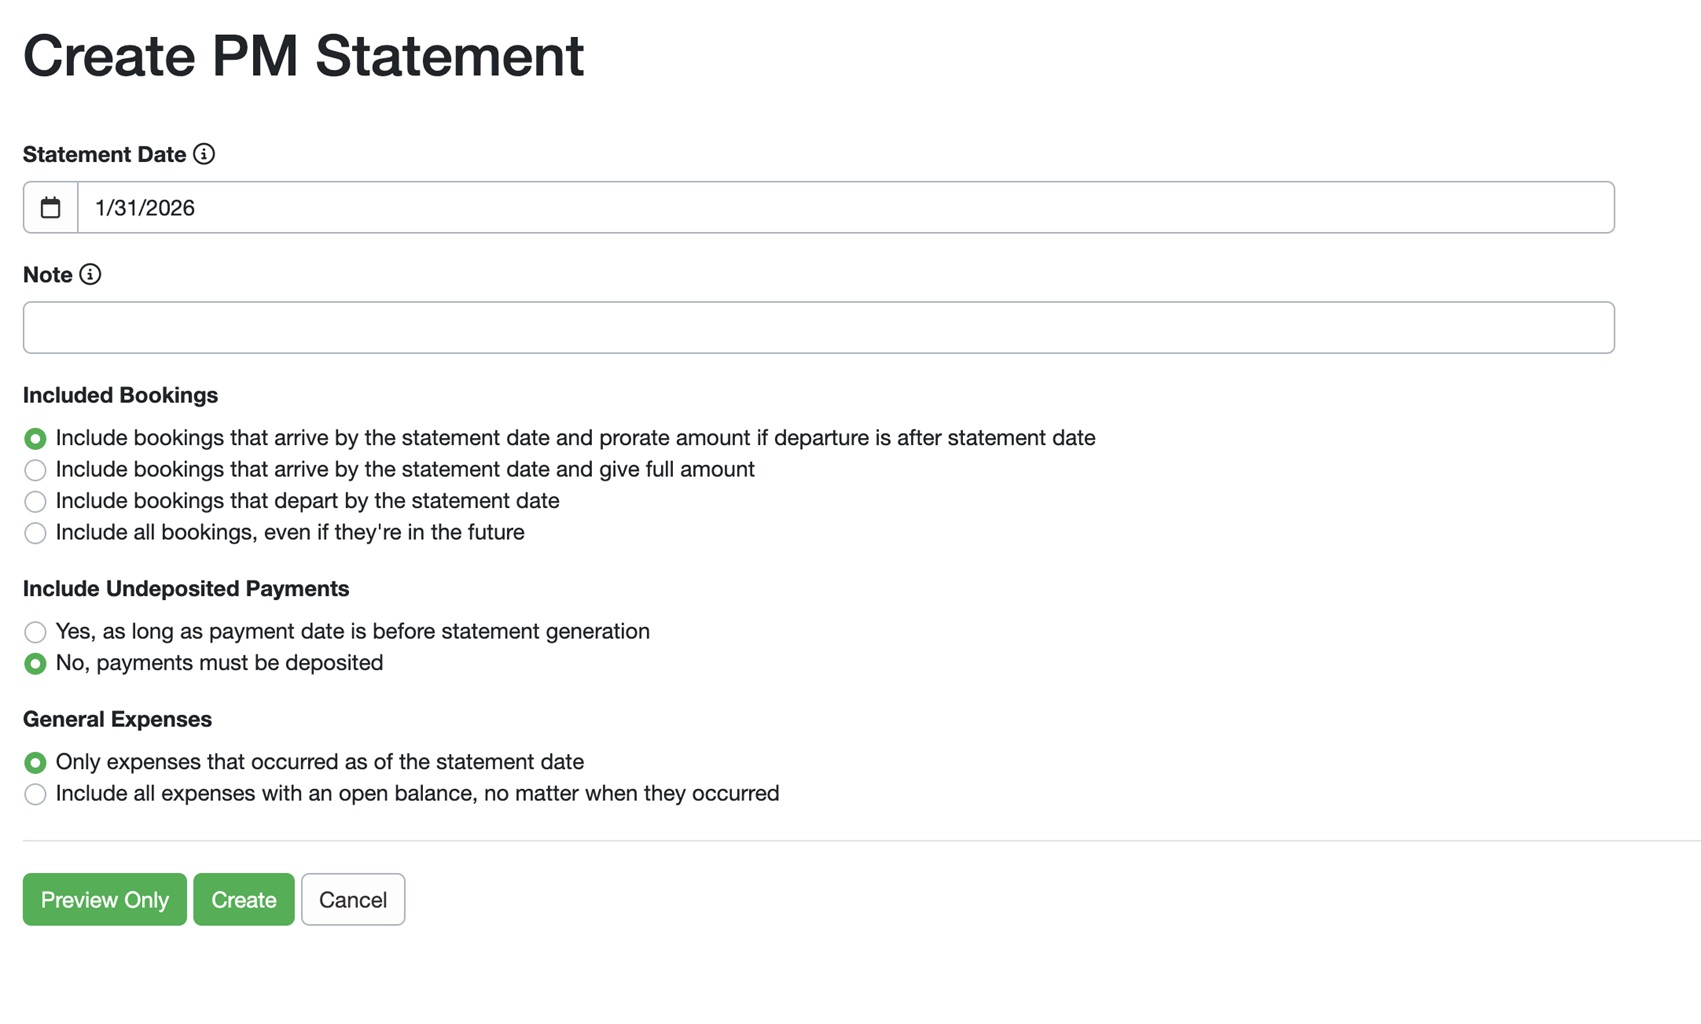Image resolution: width=1701 pixels, height=1024 pixels.
Task: Click the Cancel button
Action: tap(352, 899)
